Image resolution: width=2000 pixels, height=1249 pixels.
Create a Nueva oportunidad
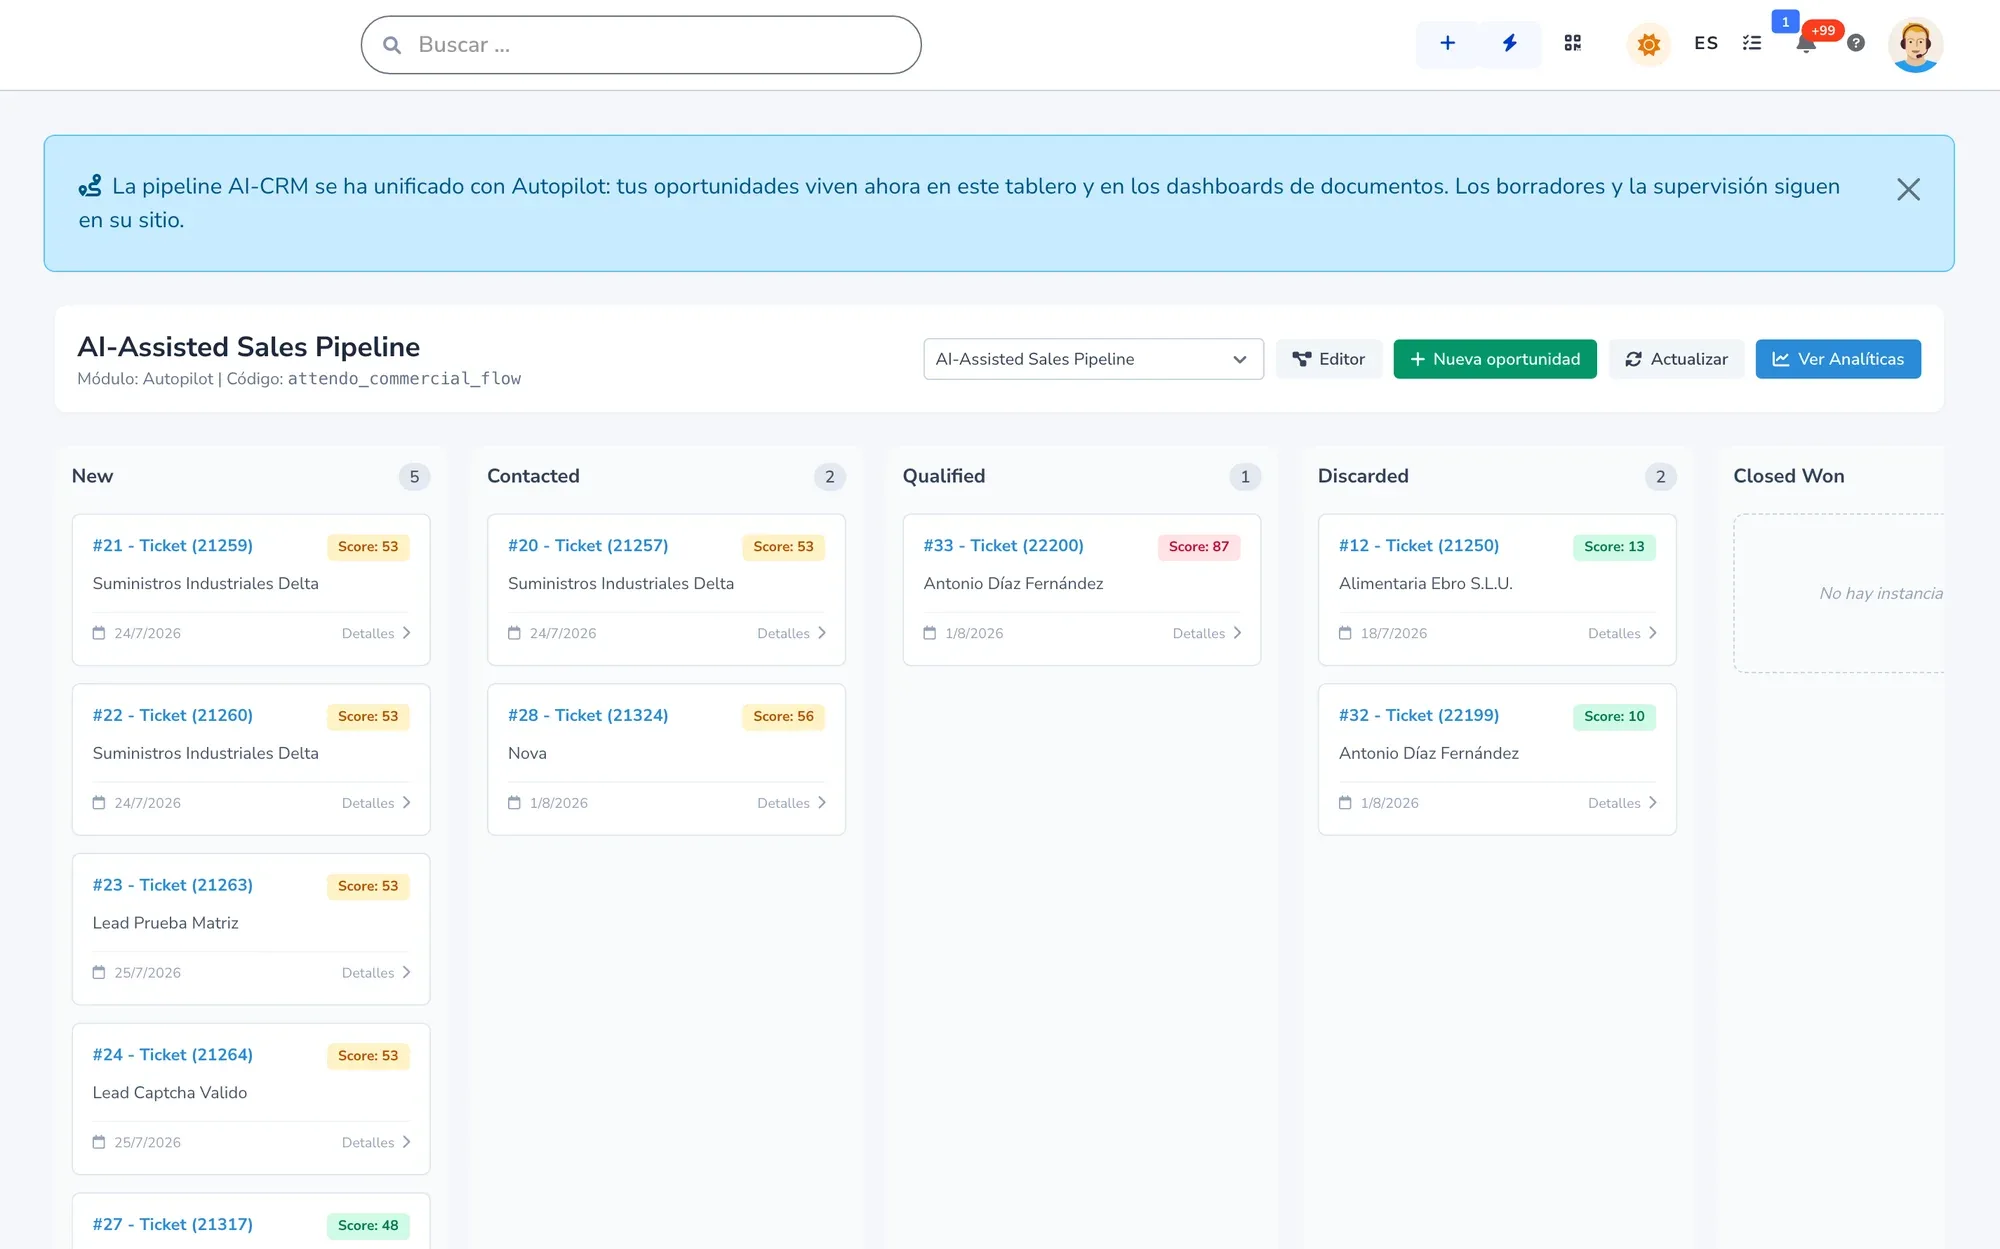coord(1495,359)
